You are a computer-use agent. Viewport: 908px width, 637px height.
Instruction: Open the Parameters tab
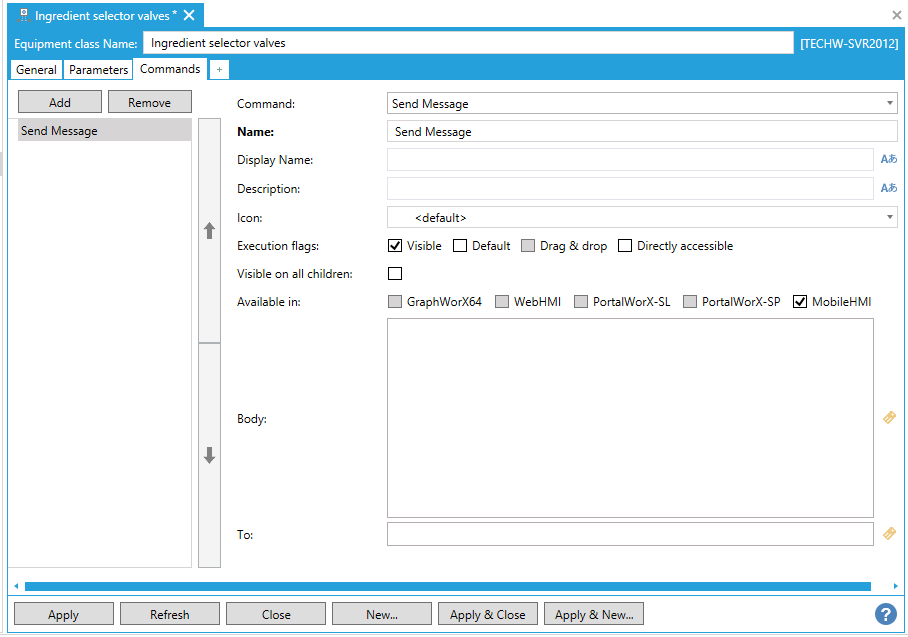tap(98, 70)
